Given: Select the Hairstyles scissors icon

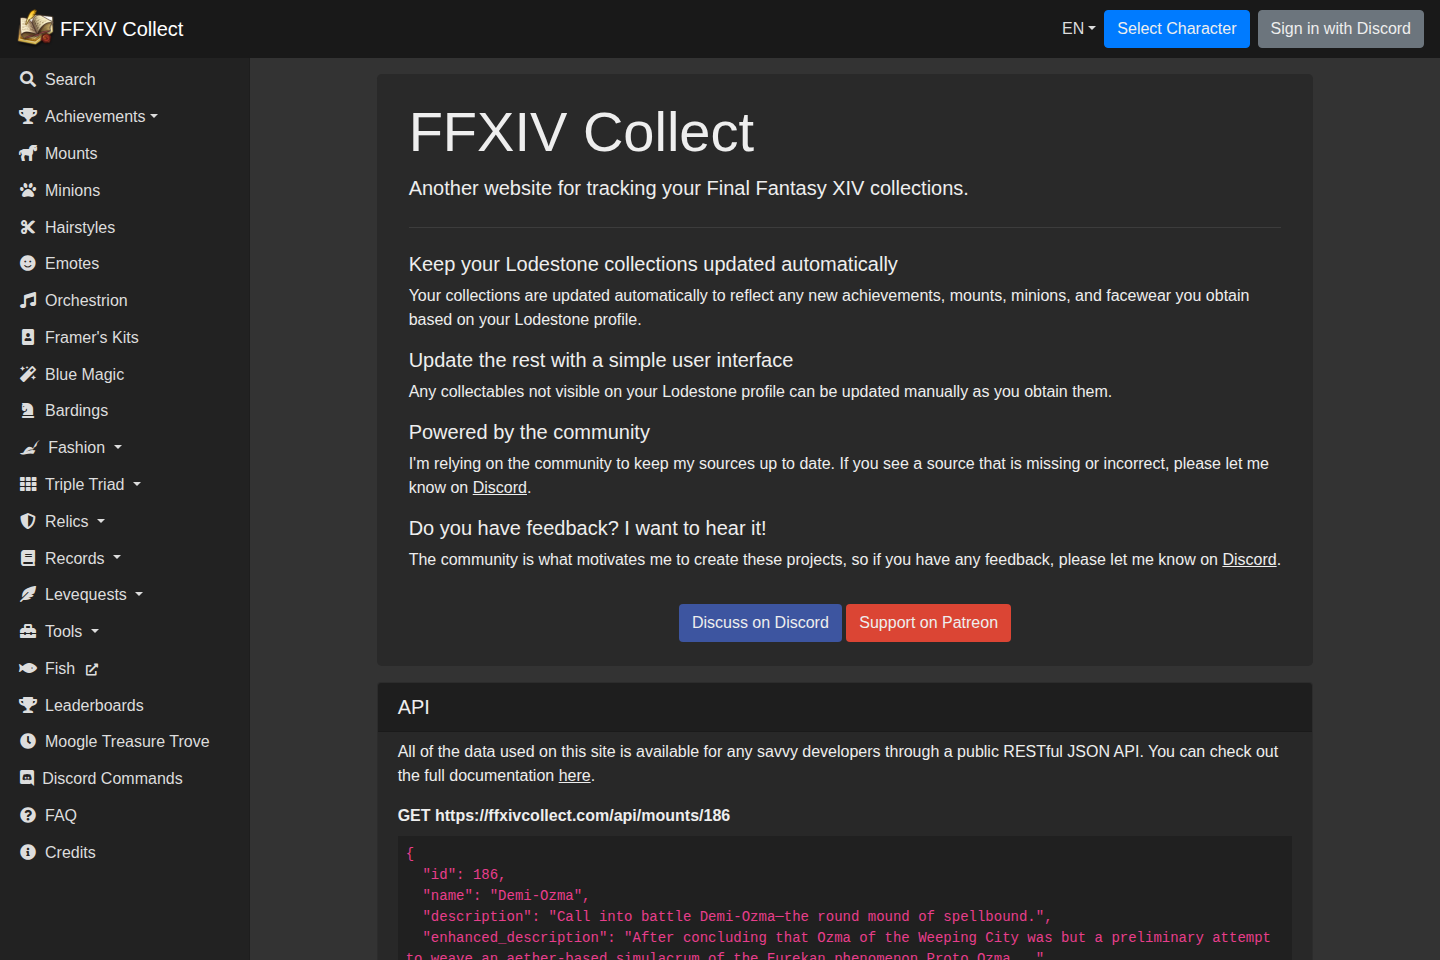Looking at the screenshot, I should 28,227.
